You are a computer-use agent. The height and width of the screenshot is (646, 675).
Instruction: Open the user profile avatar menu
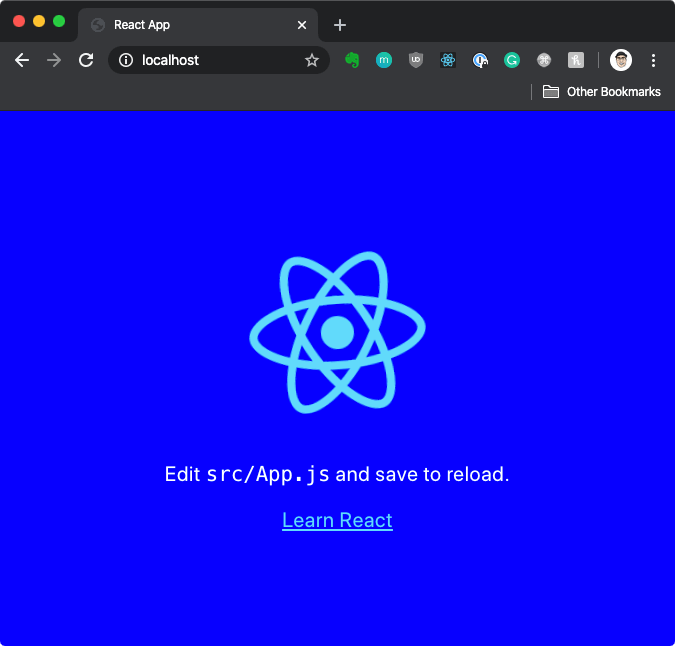(x=621, y=60)
